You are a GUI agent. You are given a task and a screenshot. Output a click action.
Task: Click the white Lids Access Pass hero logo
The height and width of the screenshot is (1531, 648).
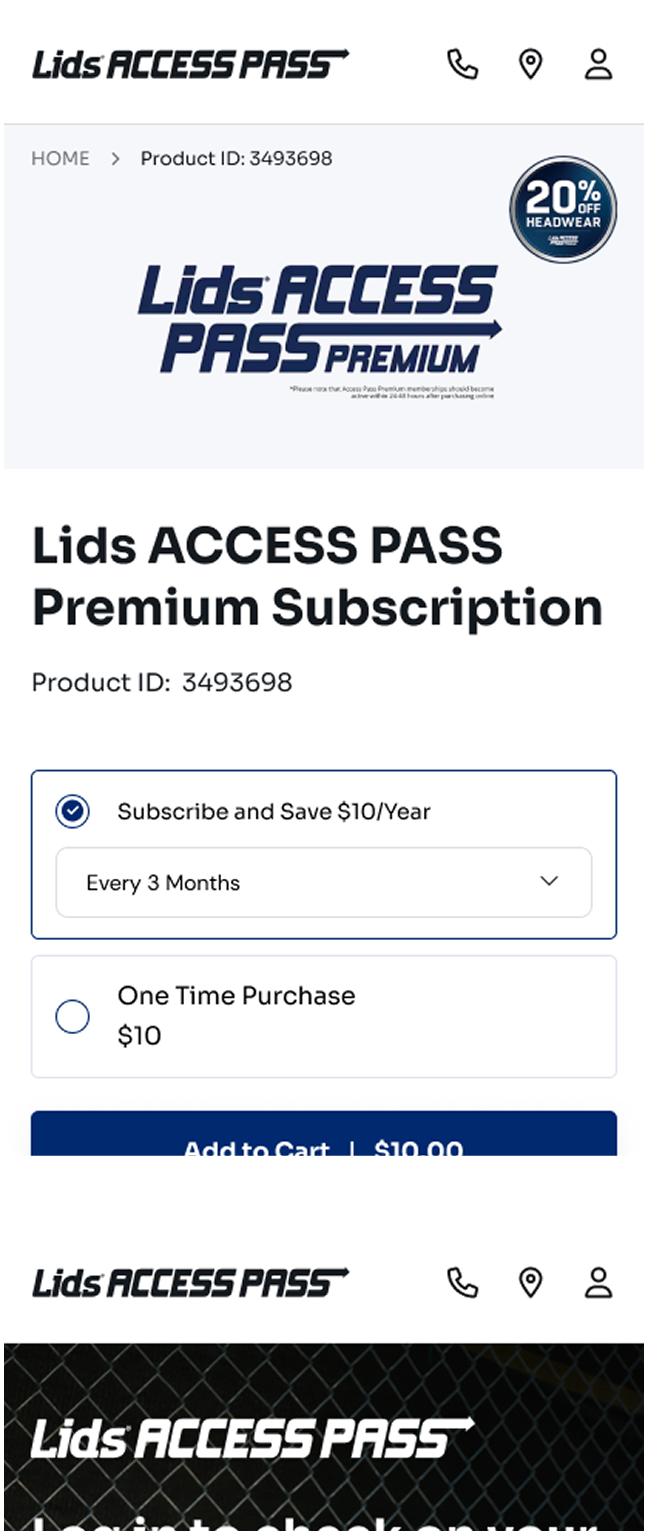pos(252,1439)
